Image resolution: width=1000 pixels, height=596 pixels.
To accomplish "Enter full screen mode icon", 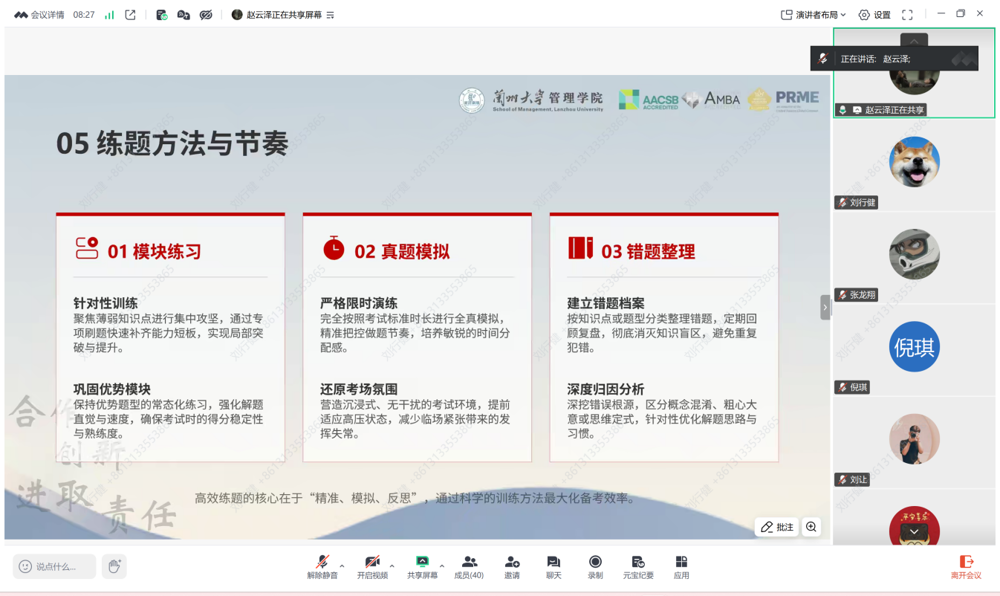I will click(908, 15).
